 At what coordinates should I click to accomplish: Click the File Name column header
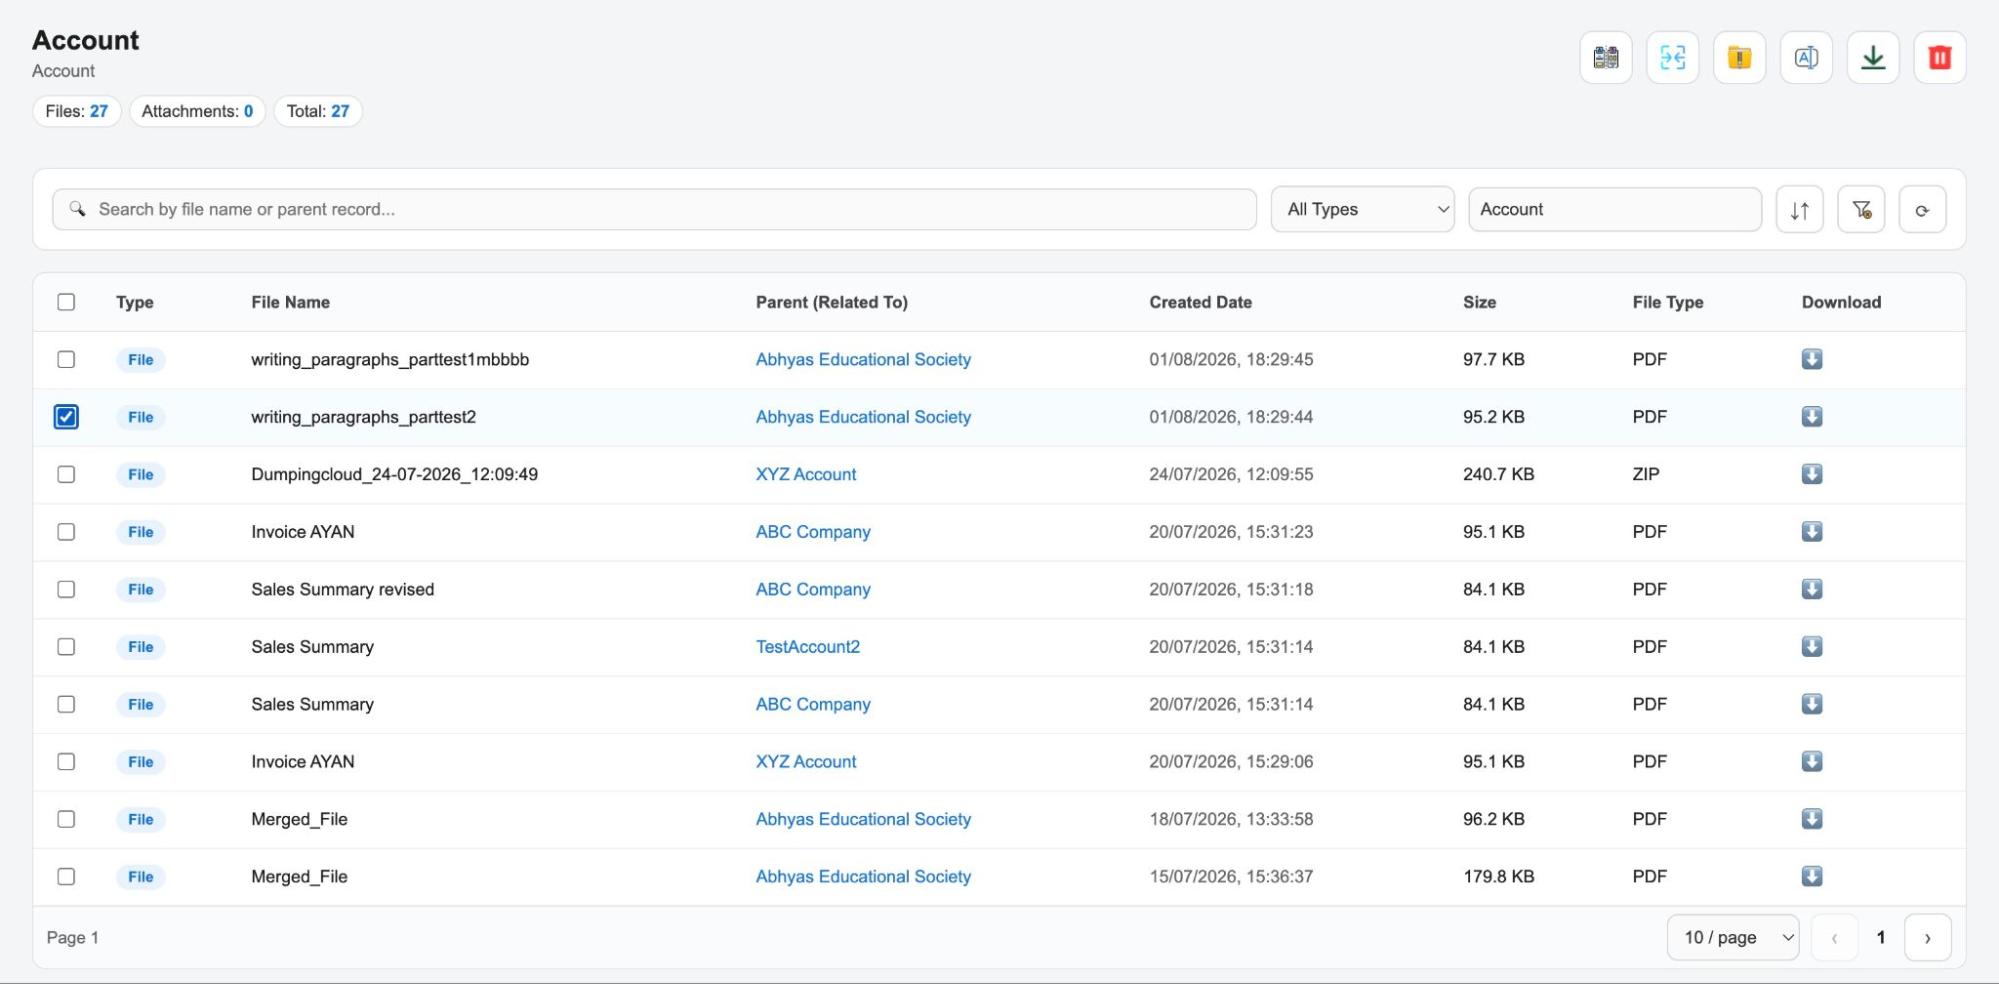pos(290,302)
